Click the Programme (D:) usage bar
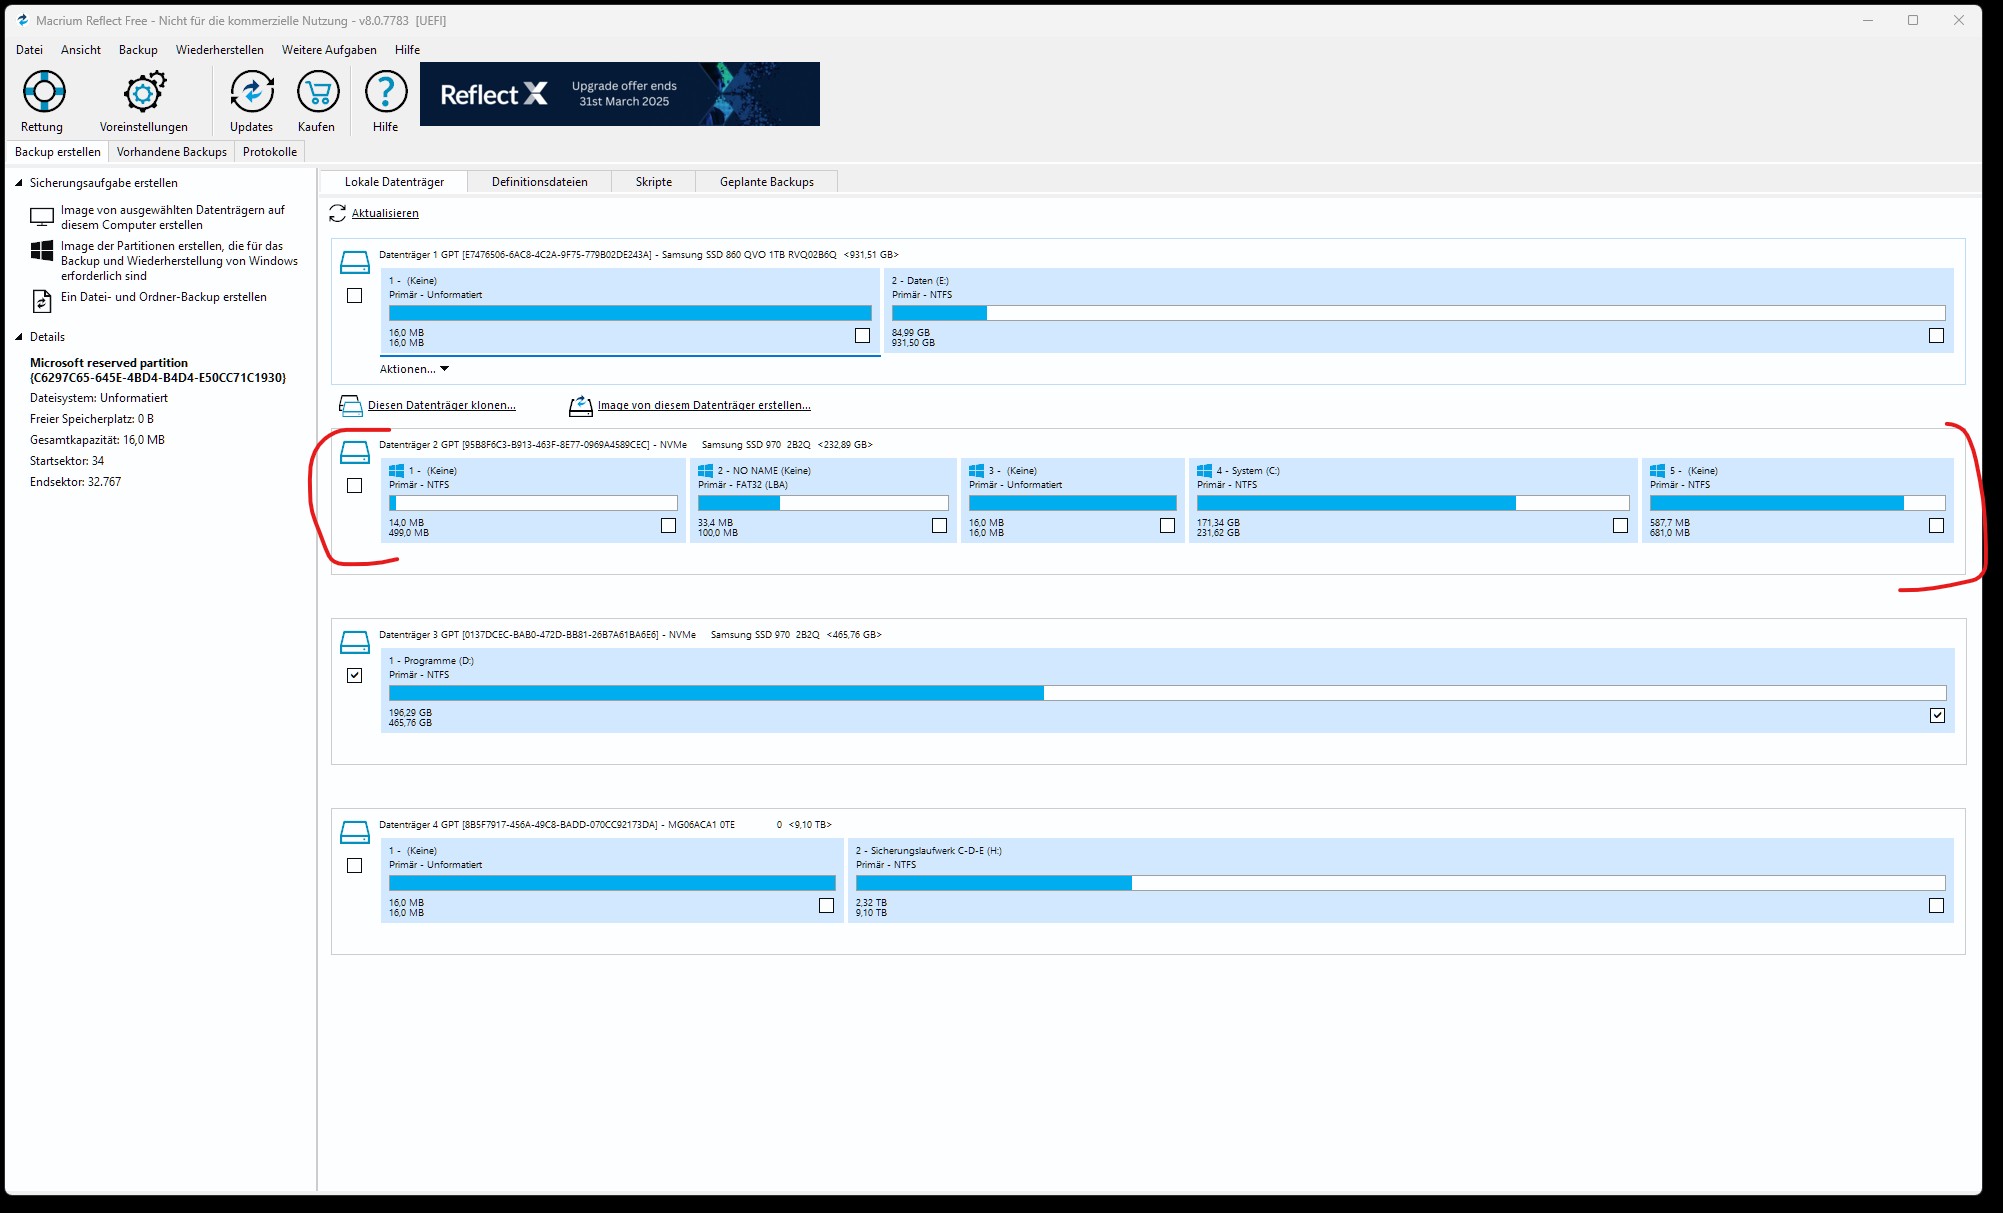 [1166, 693]
